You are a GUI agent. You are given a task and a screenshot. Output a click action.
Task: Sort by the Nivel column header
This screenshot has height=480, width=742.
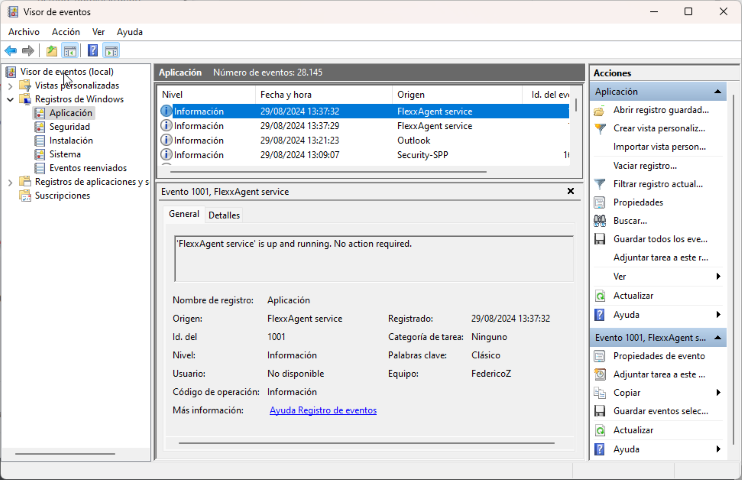tap(206, 95)
